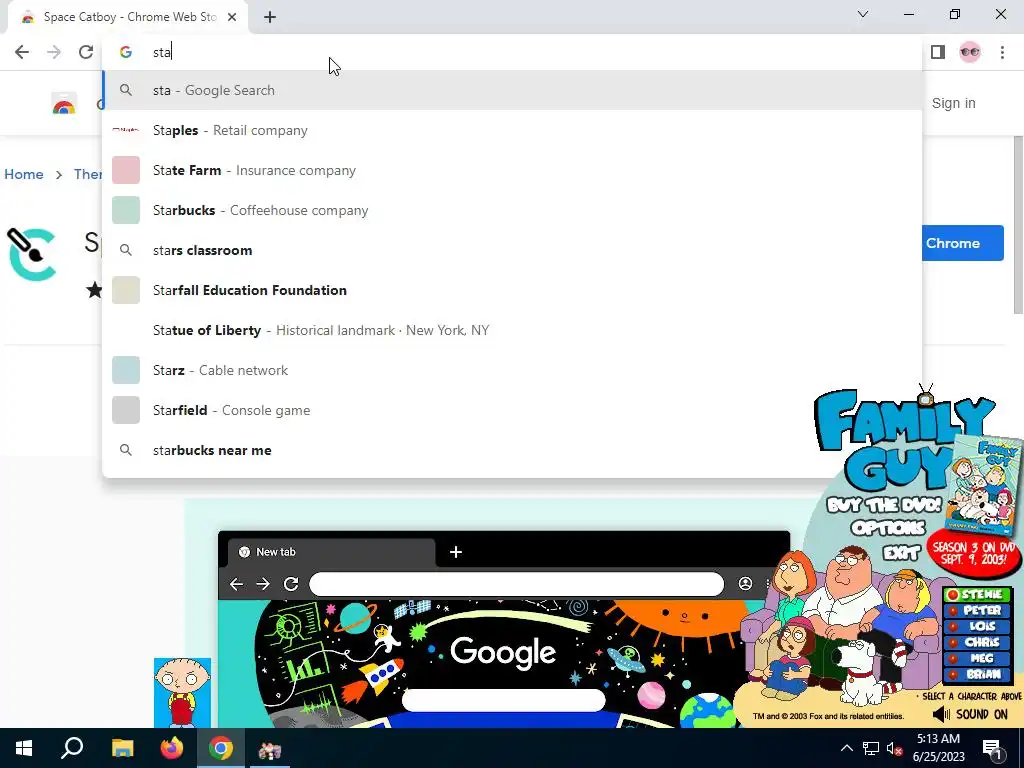Screen dimensions: 1024x768
Task: Open File Explorer from the taskbar
Action: tap(122, 748)
